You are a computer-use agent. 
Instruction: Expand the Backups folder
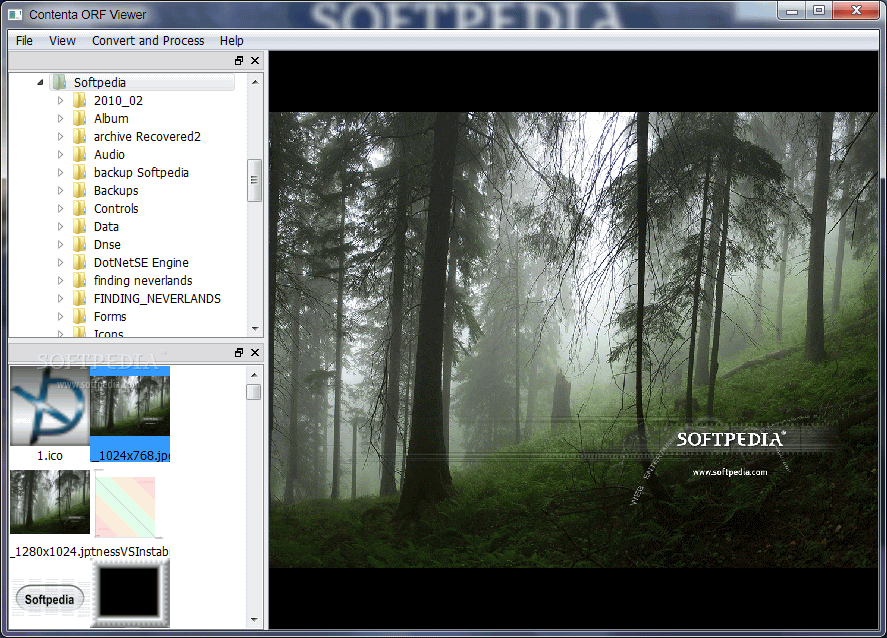point(61,191)
